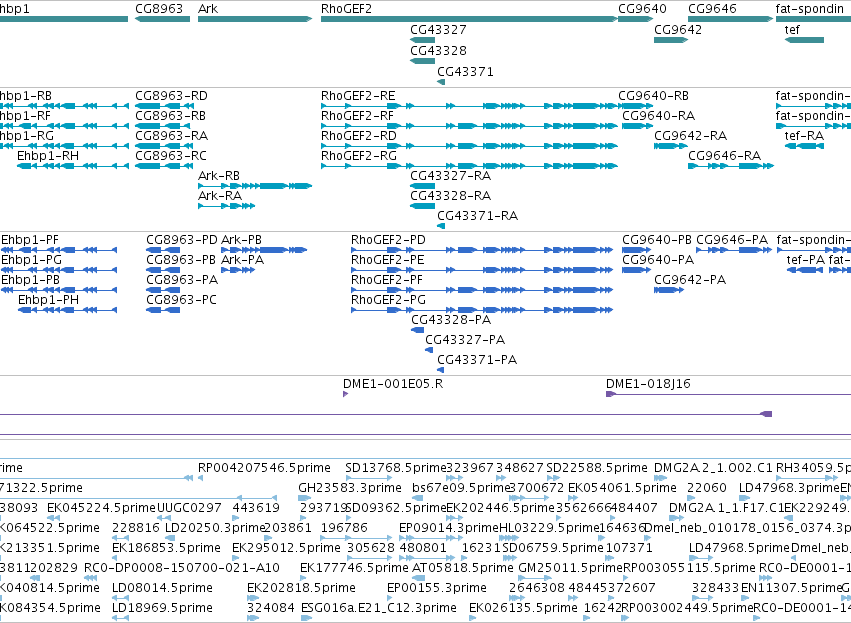Click protein RhoGEF2-PF
Image resolution: width=851 pixels, height=623 pixels.
[x=387, y=280]
